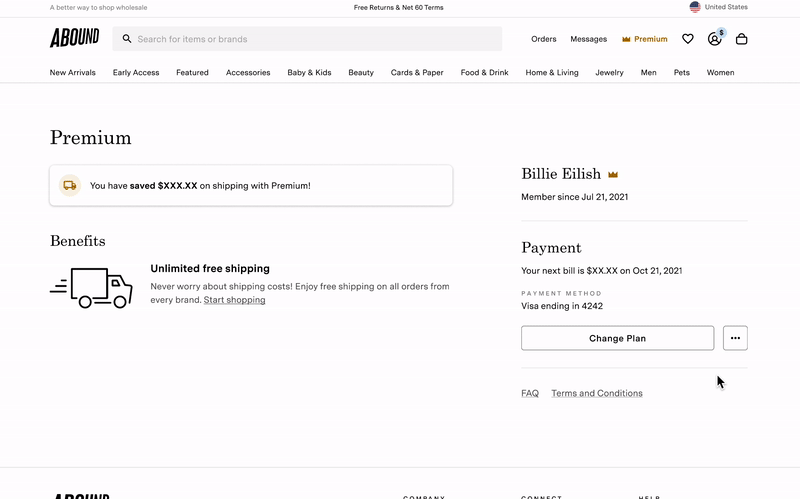800x499 pixels.
Task: Select the Men category
Action: click(x=648, y=72)
